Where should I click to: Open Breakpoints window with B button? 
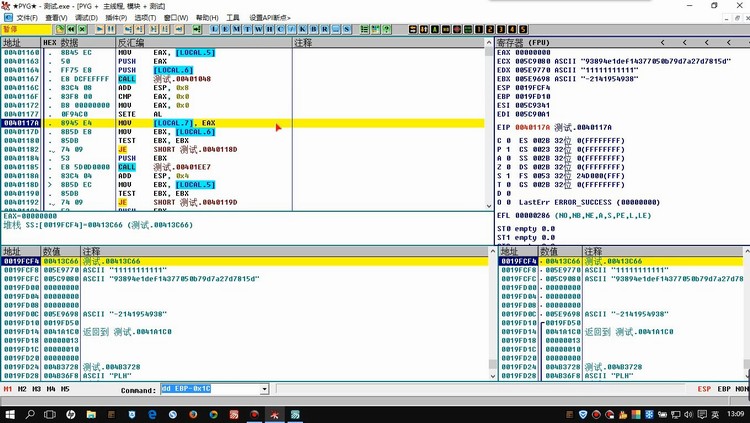(x=313, y=29)
